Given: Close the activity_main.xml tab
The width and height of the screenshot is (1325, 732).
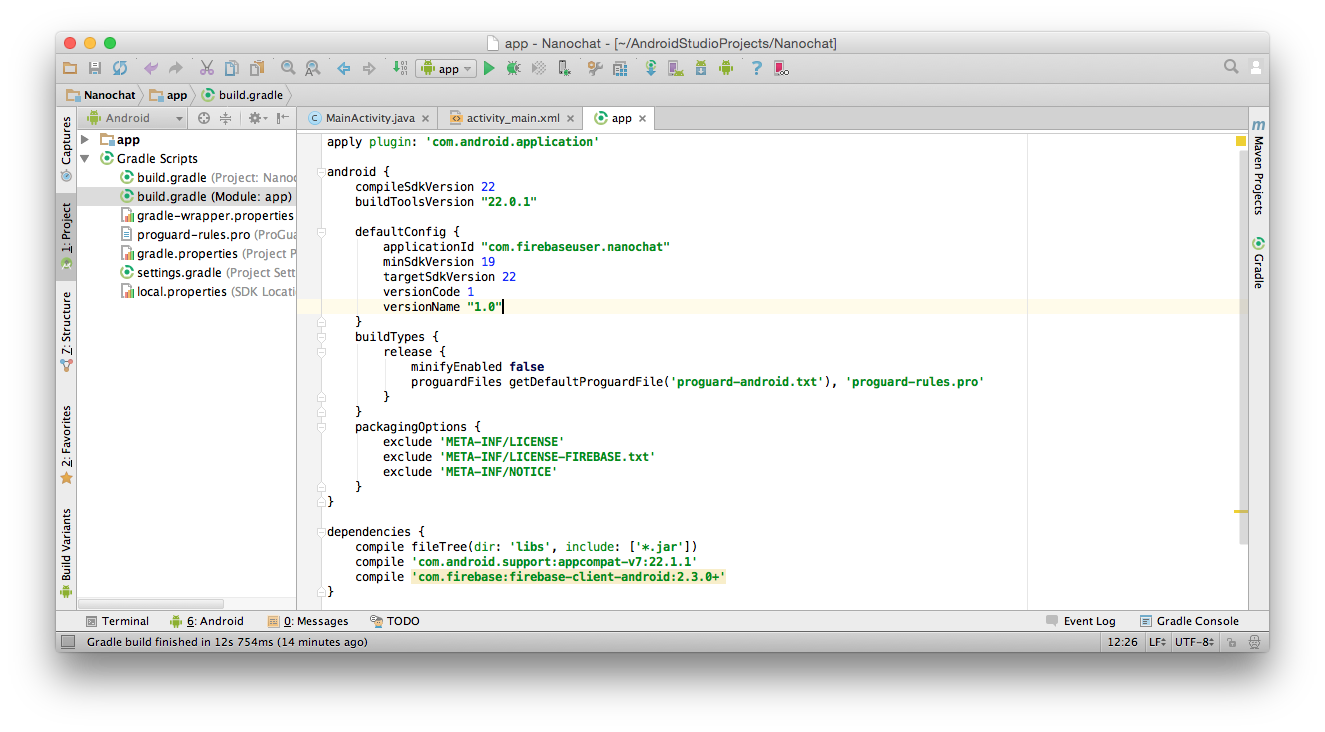Looking at the screenshot, I should pyautogui.click(x=570, y=118).
